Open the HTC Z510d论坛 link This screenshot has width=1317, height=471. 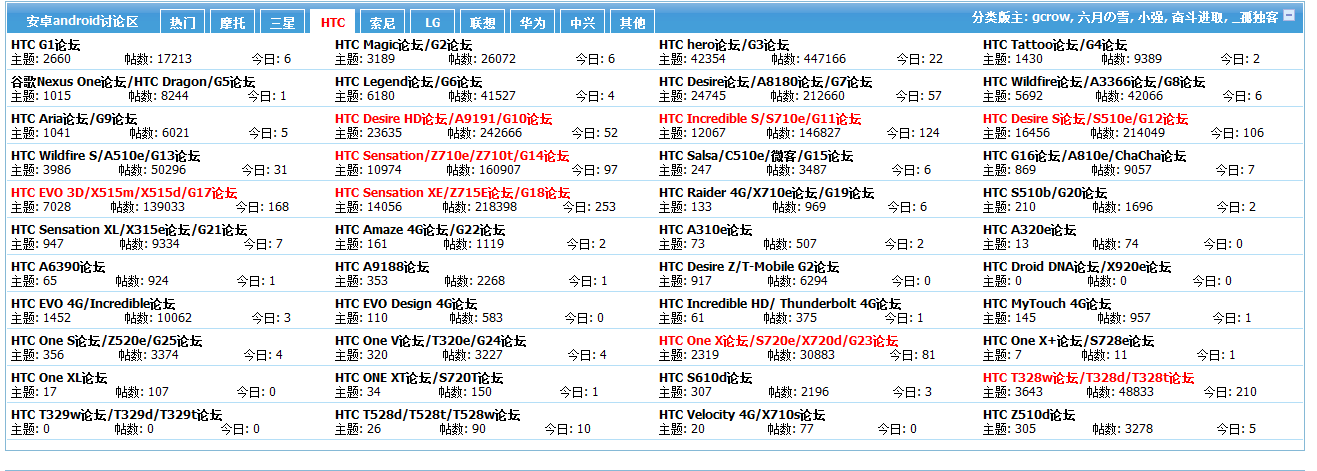coord(1029,415)
